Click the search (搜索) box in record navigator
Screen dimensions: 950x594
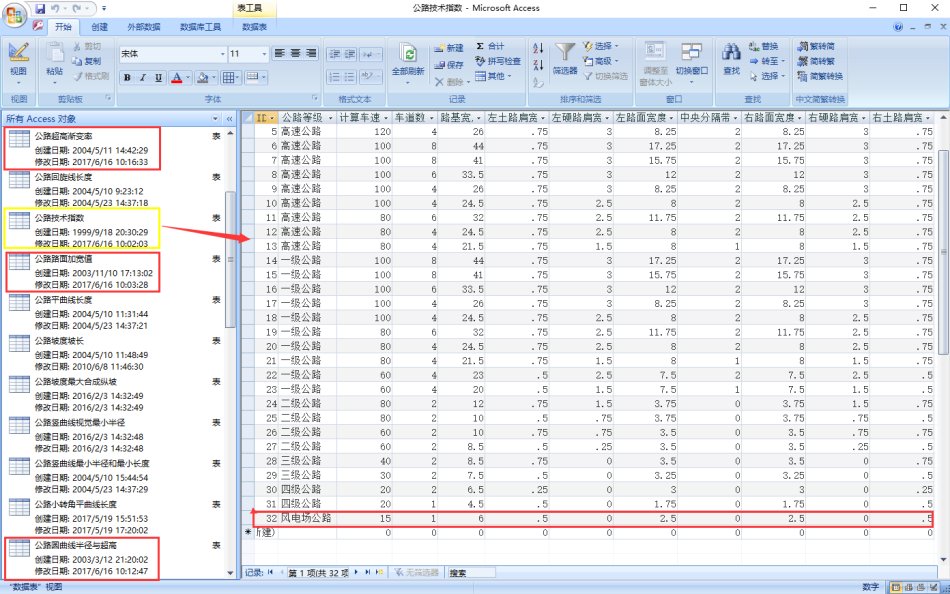470,573
